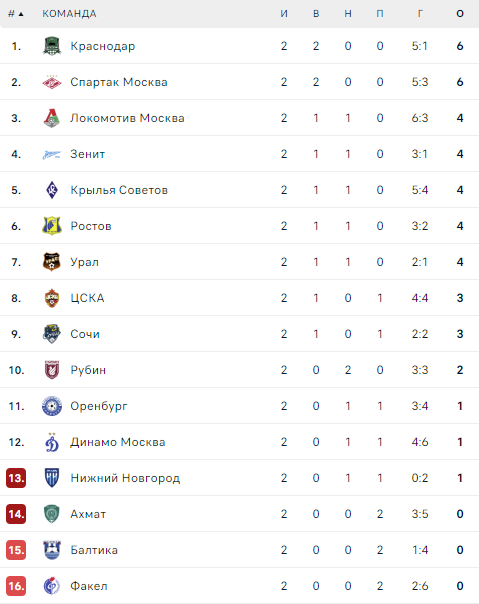Click the Ростов club emblem
Screen dimensions: 479x604
(52, 226)
